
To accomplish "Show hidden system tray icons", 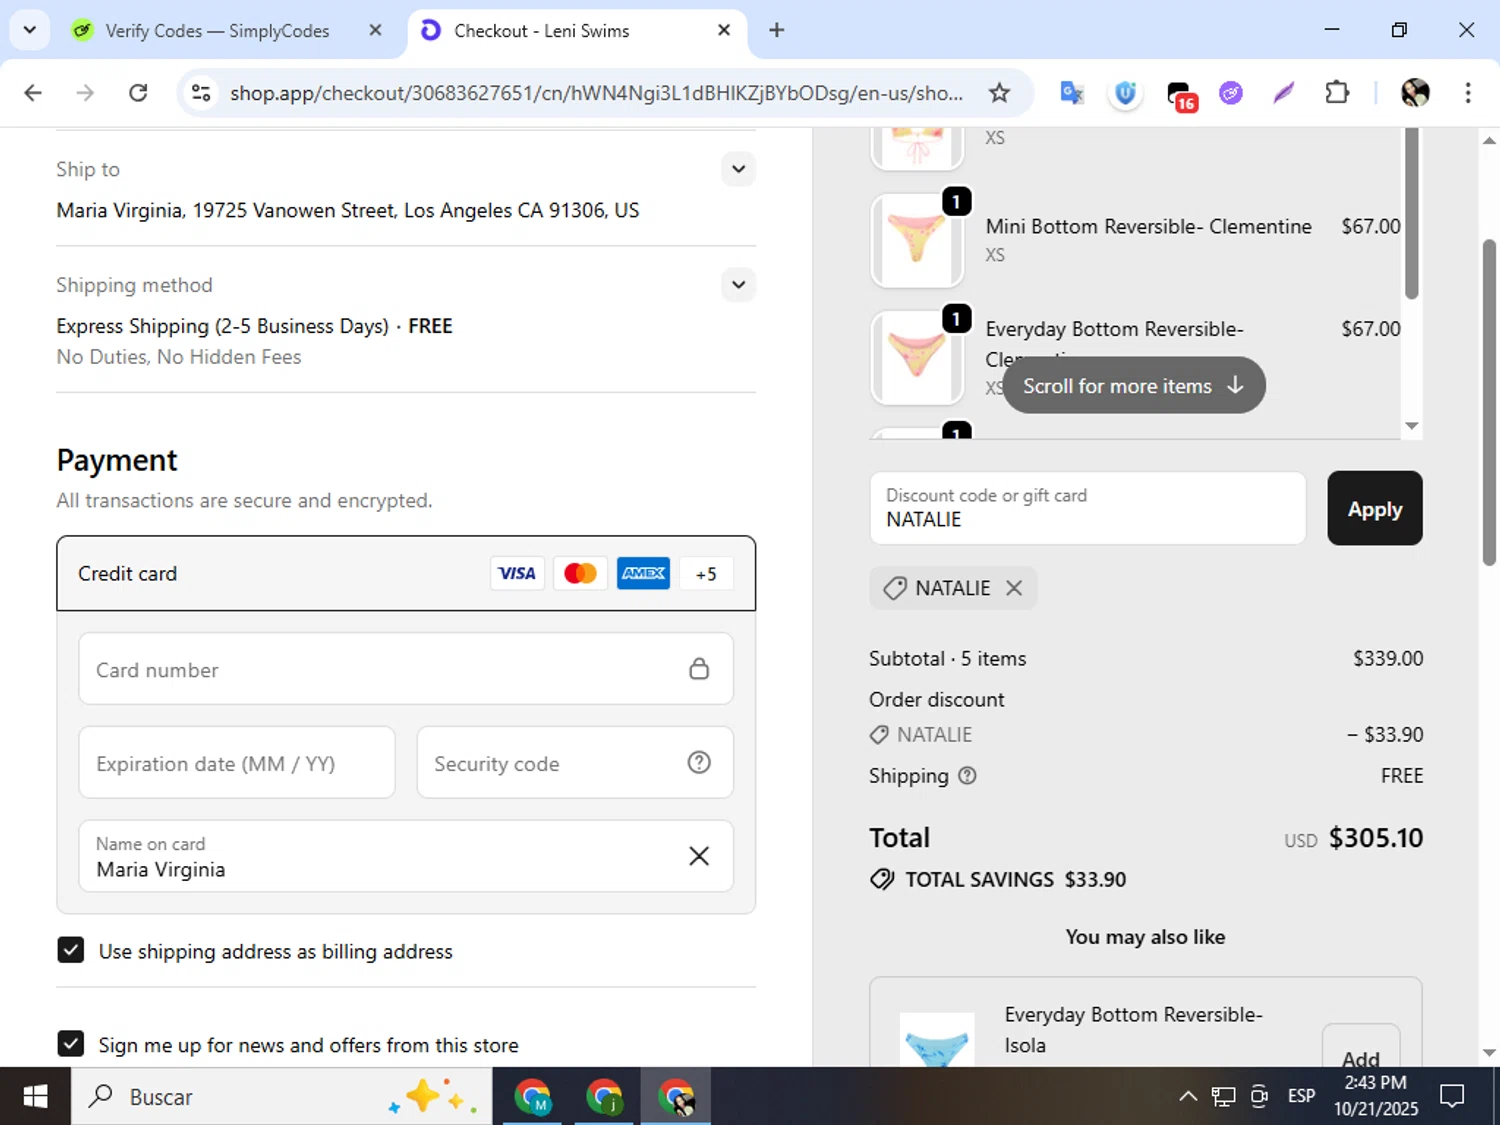I will [1188, 1096].
